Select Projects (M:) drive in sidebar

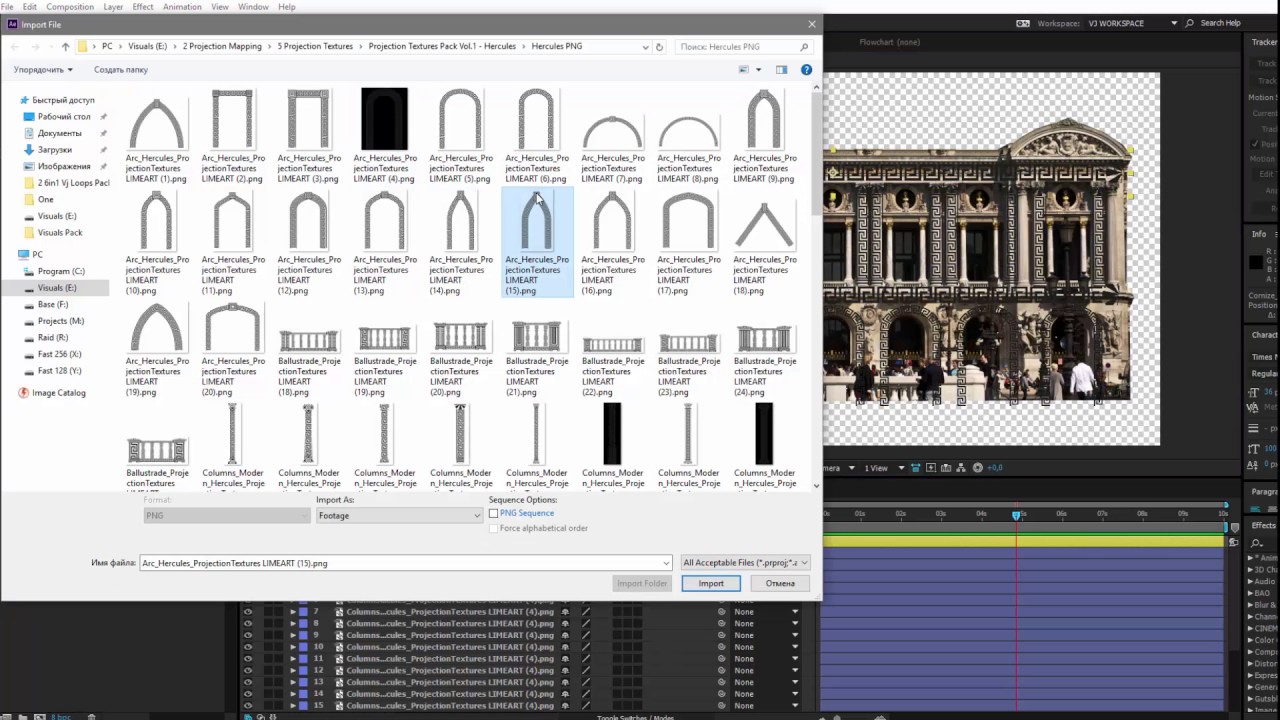[x=61, y=321]
